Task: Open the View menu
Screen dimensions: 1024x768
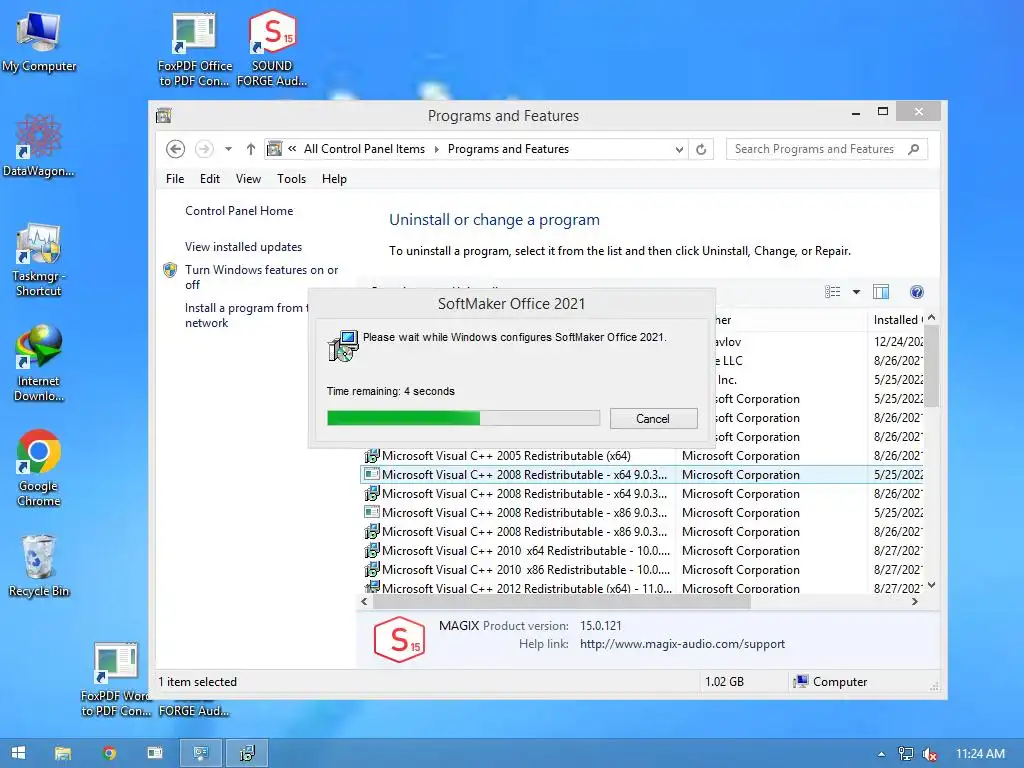Action: click(248, 179)
